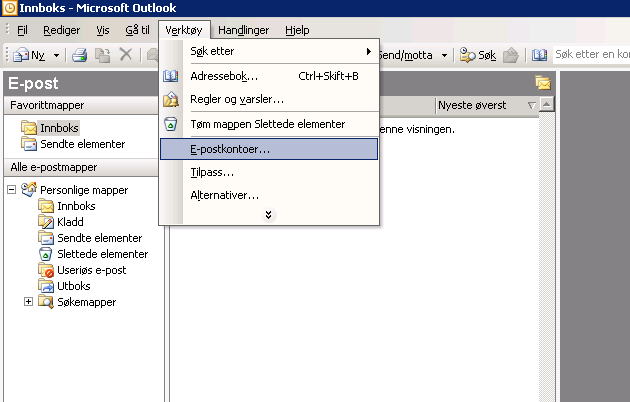Open the Slettede elementer folder
The height and width of the screenshot is (402, 630).
click(x=102, y=254)
